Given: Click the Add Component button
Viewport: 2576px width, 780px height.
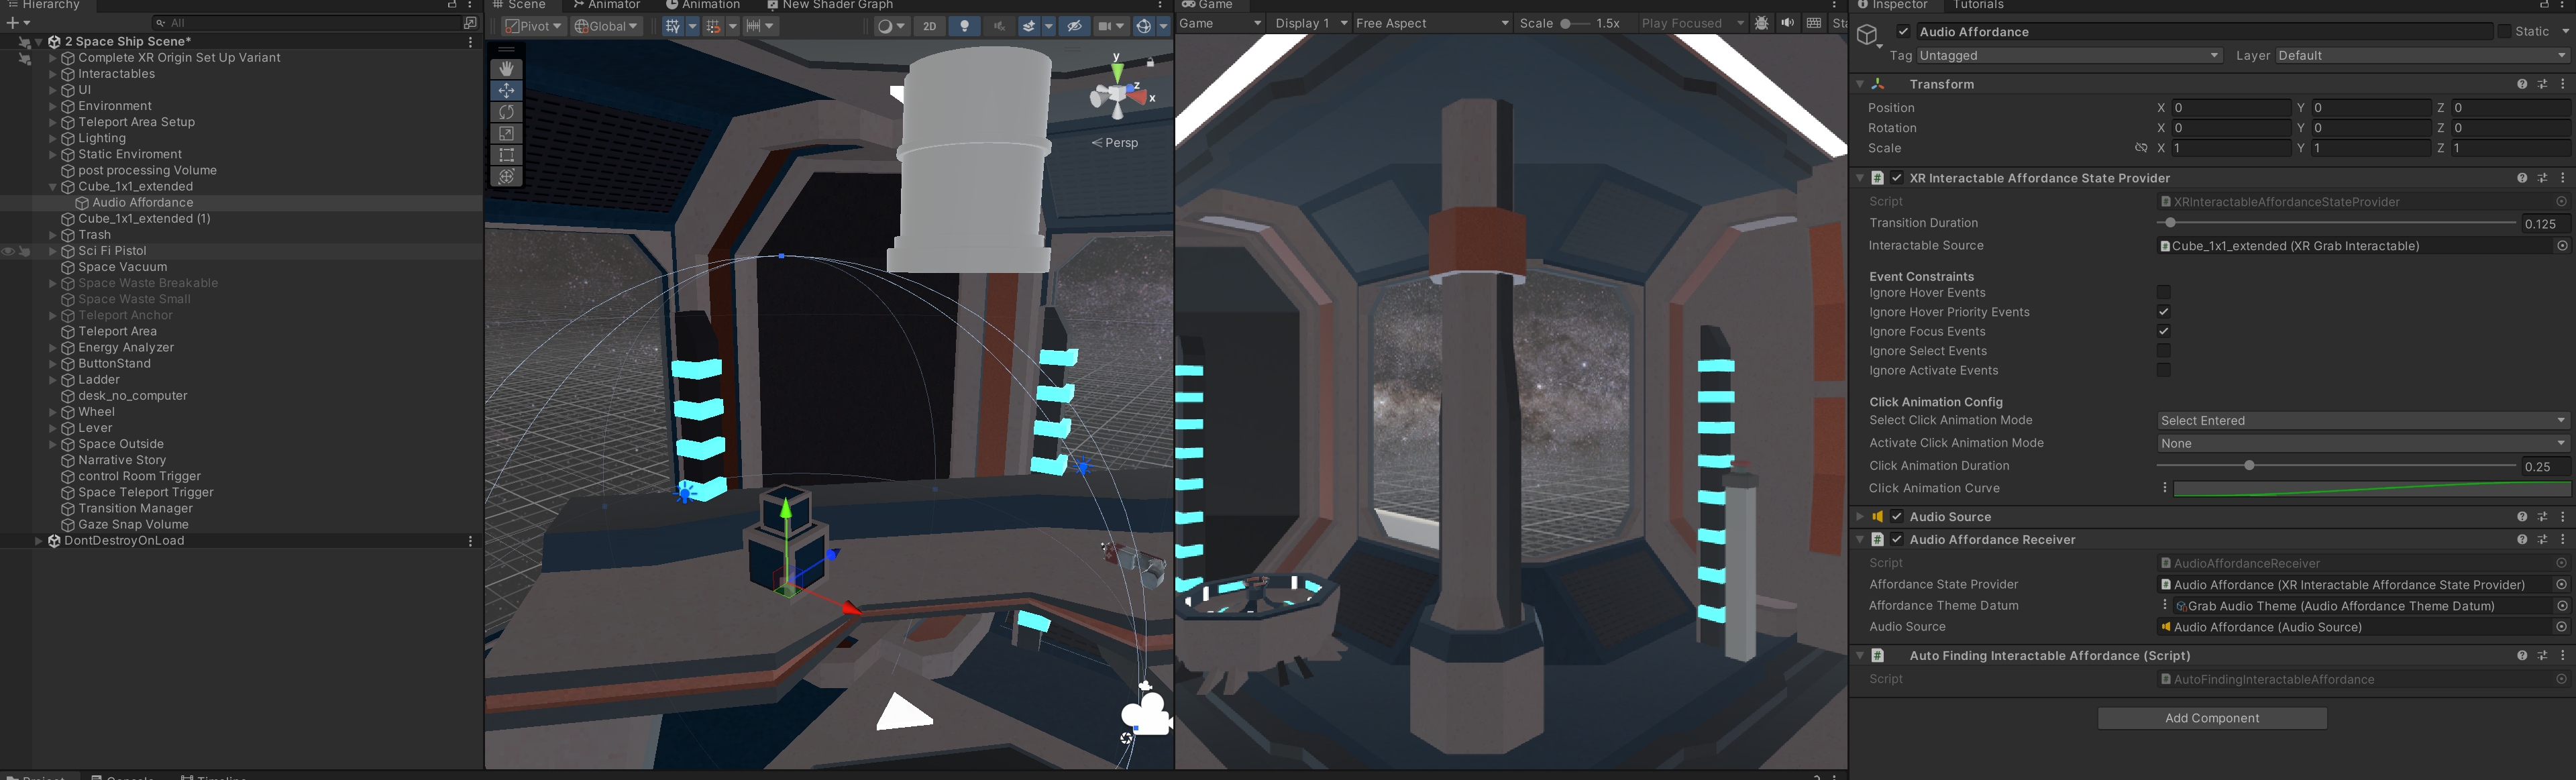Looking at the screenshot, I should [2212, 718].
